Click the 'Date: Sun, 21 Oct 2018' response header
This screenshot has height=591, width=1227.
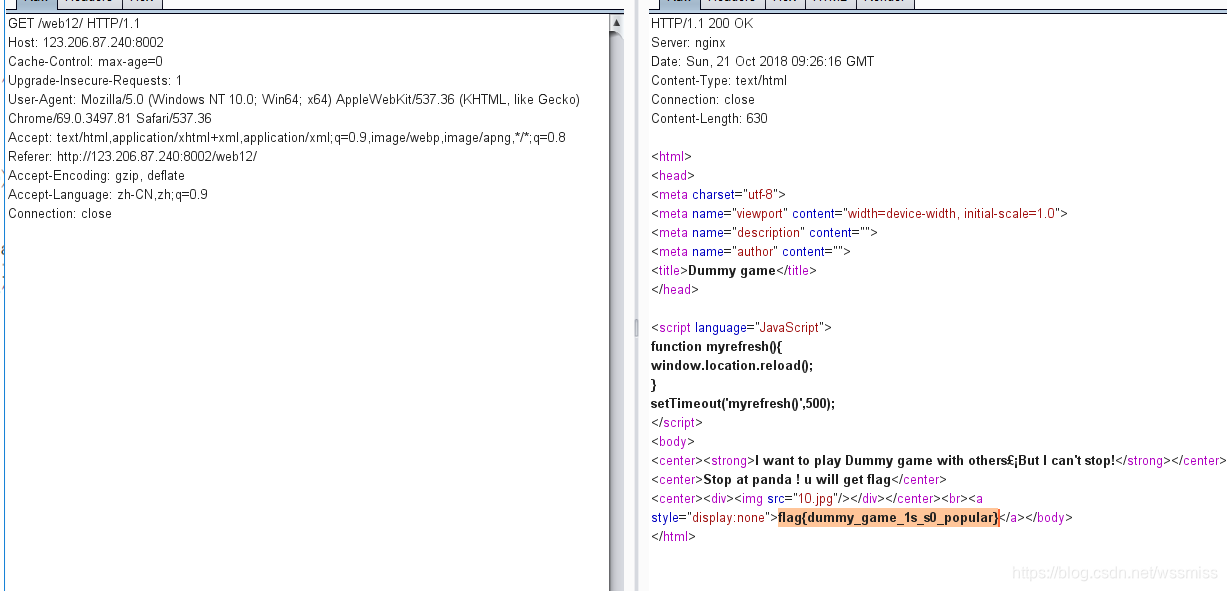tap(762, 61)
